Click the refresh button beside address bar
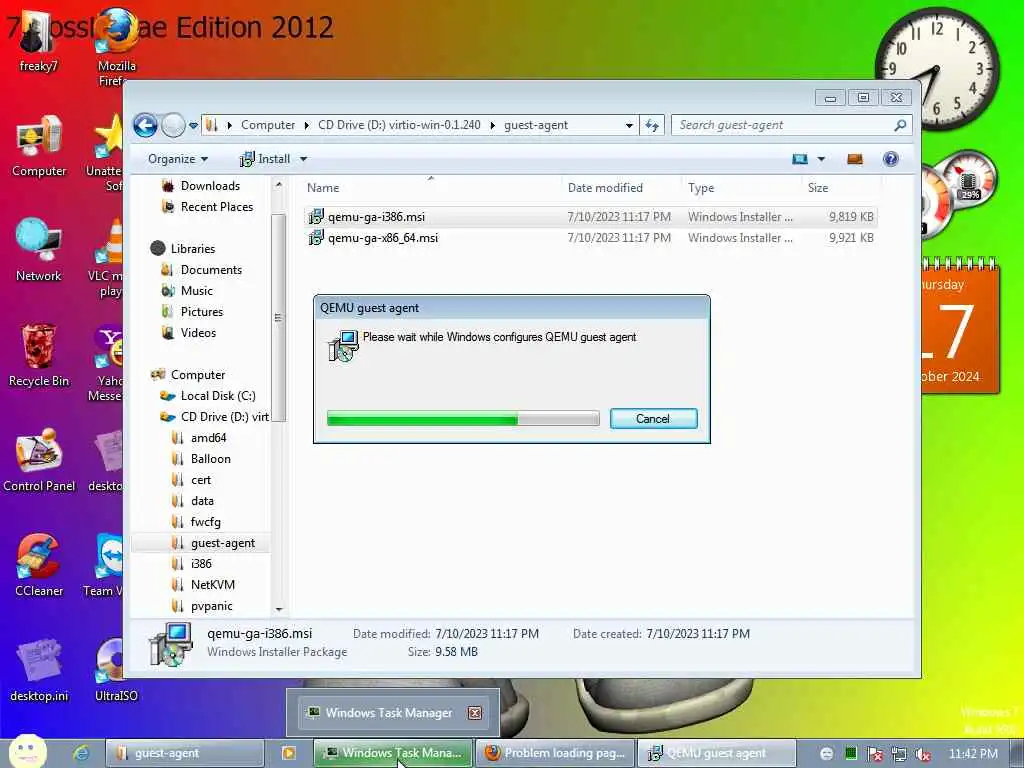 (652, 125)
